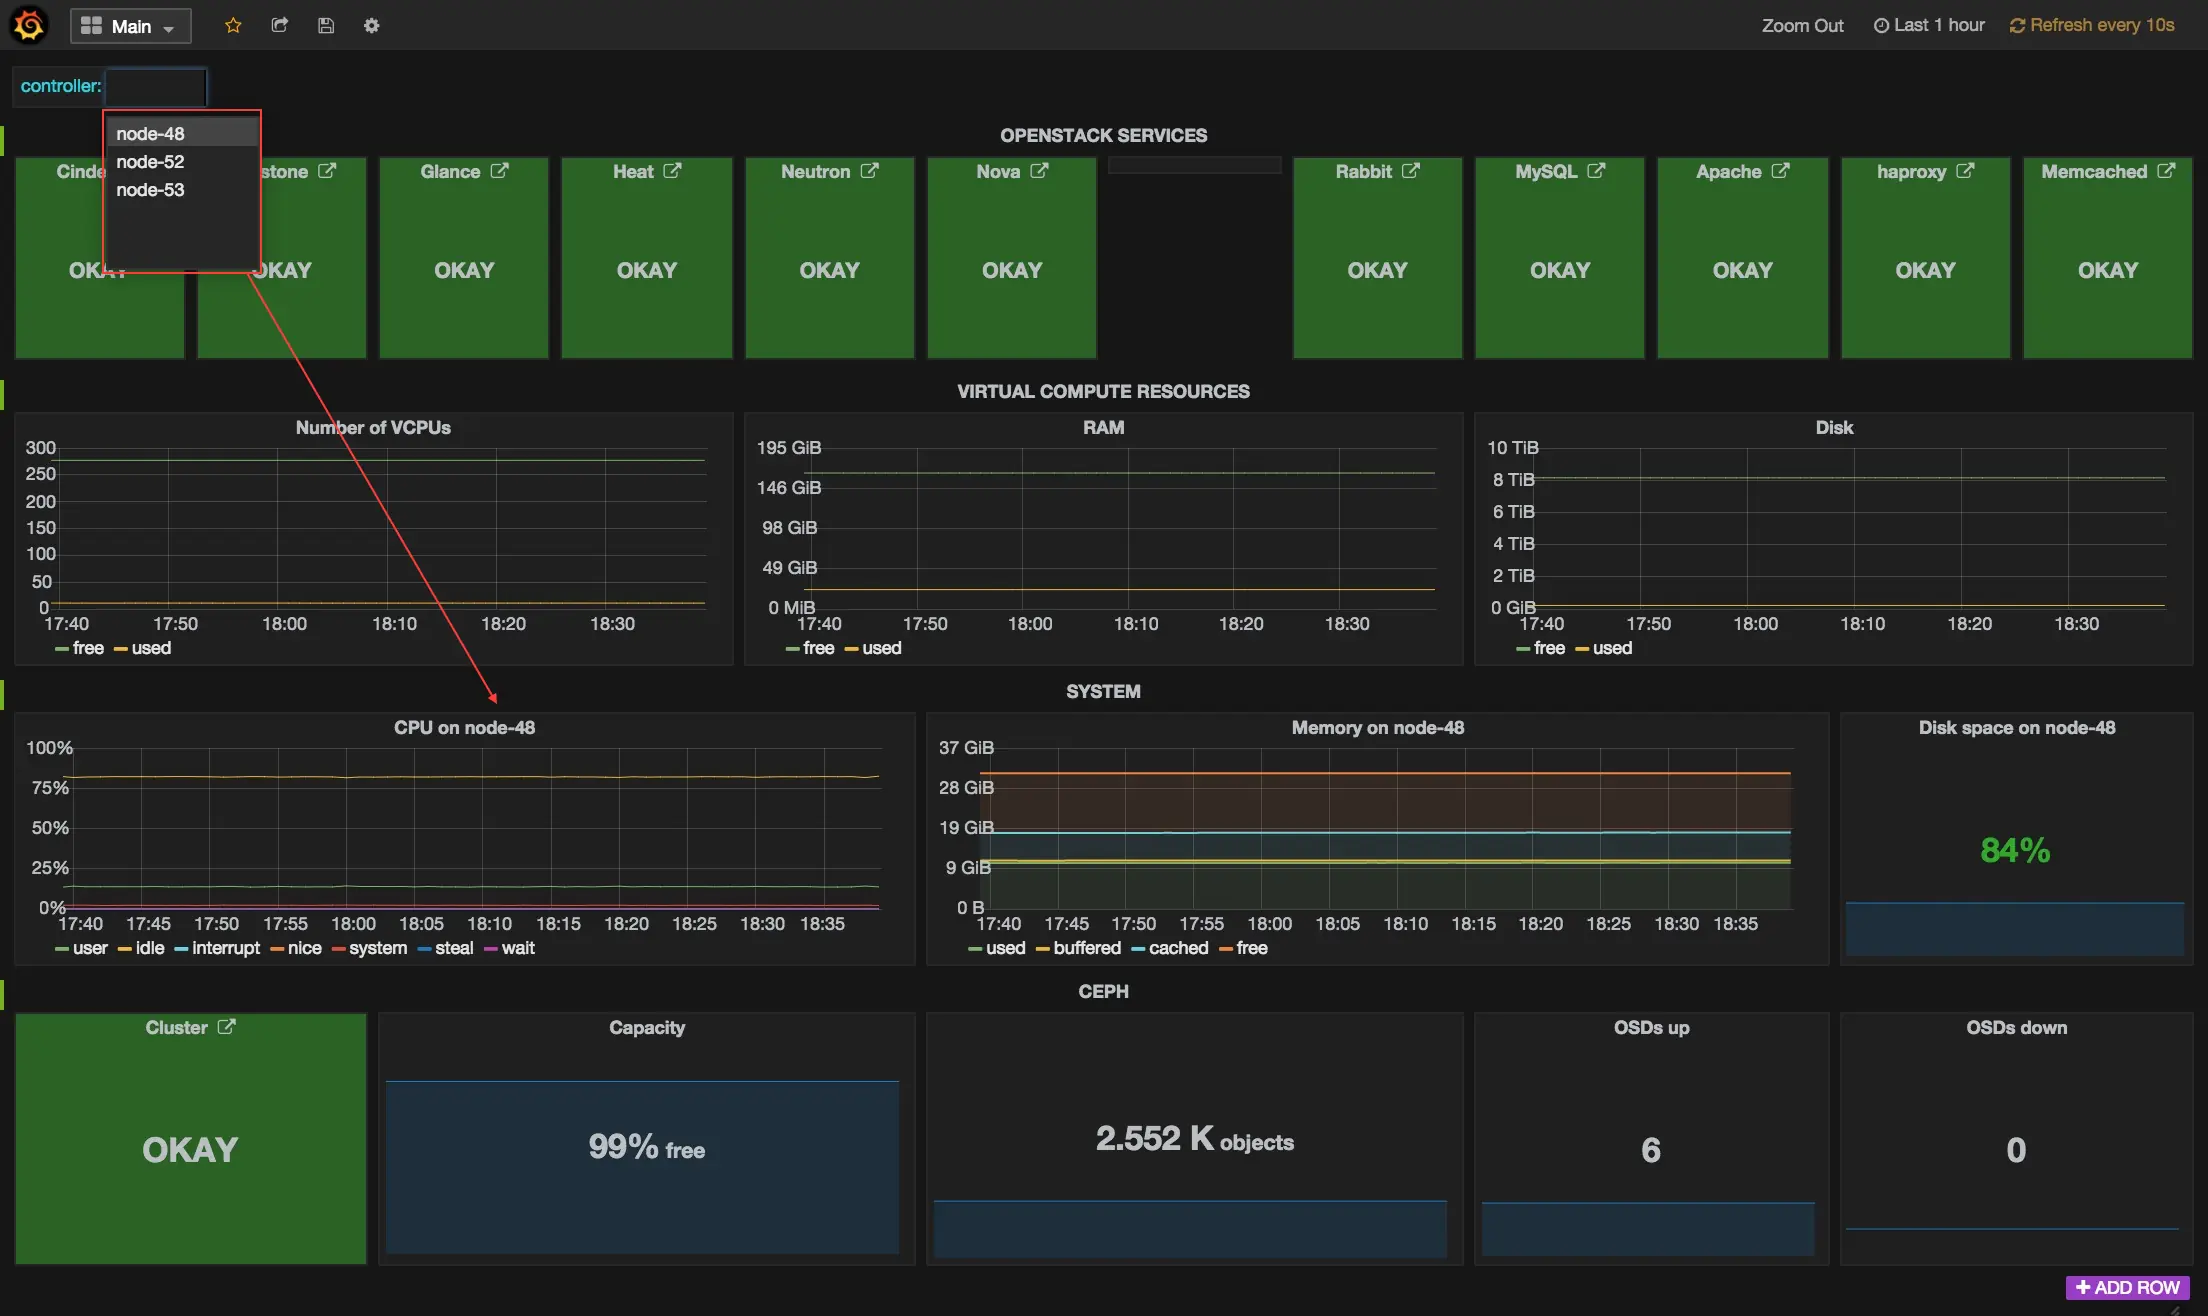Open Ceph Cluster external link icon

coord(227,1027)
